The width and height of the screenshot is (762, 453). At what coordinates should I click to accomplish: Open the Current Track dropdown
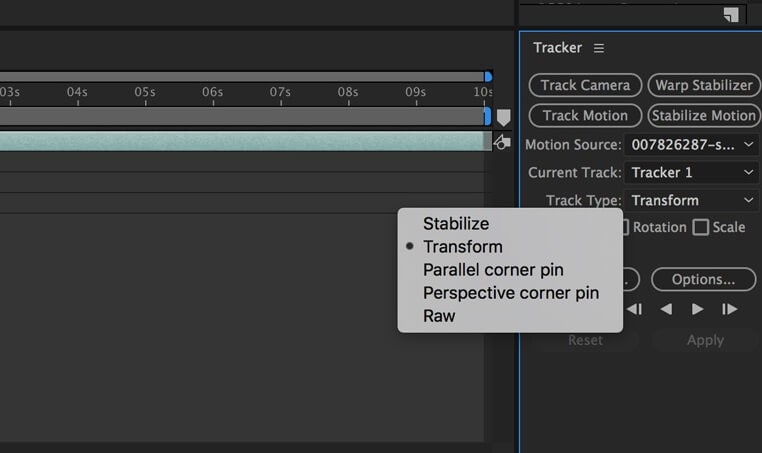pyautogui.click(x=691, y=172)
